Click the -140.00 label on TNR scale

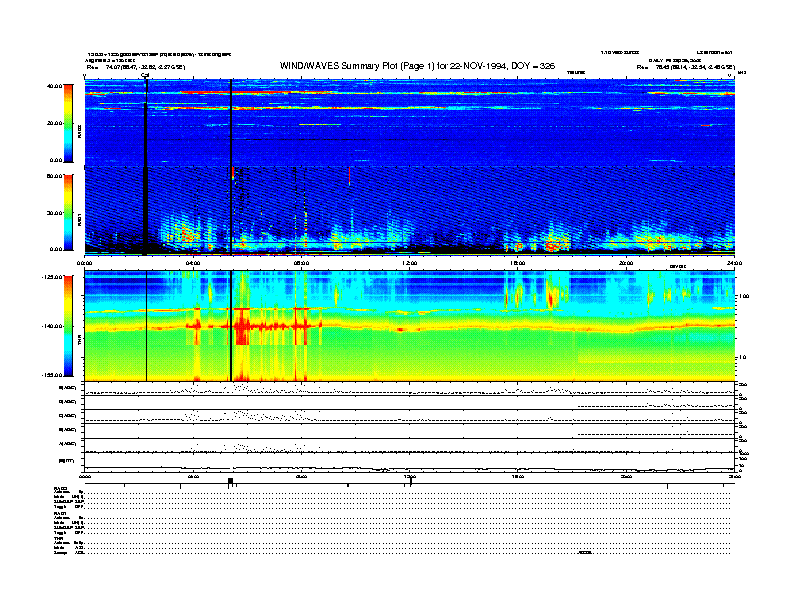coord(52,327)
